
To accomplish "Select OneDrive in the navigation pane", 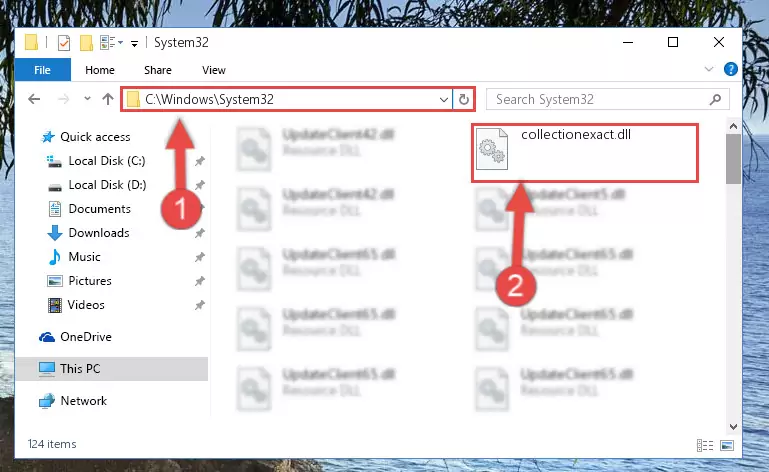I will [86, 337].
